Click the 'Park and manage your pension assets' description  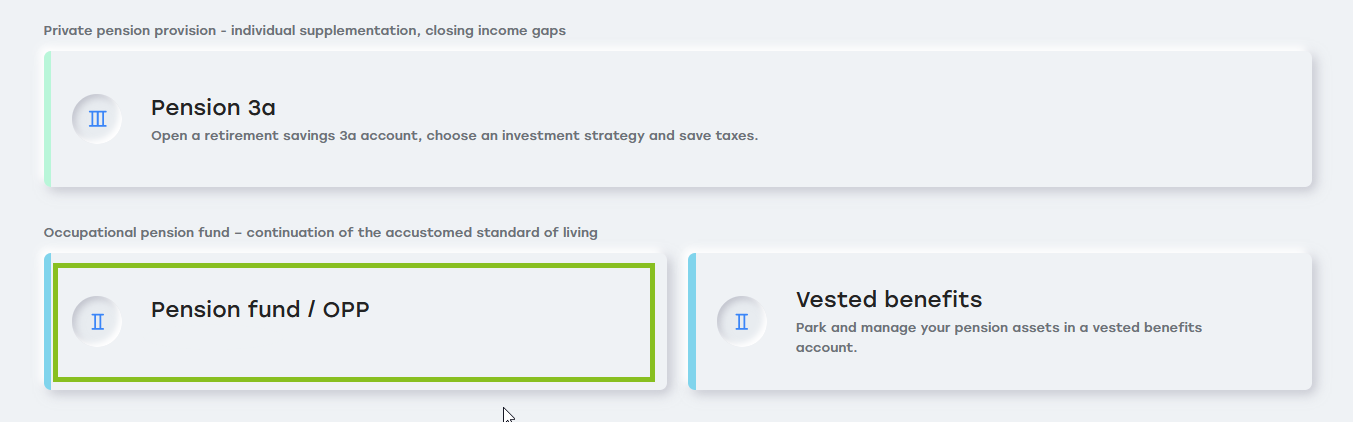[998, 338]
